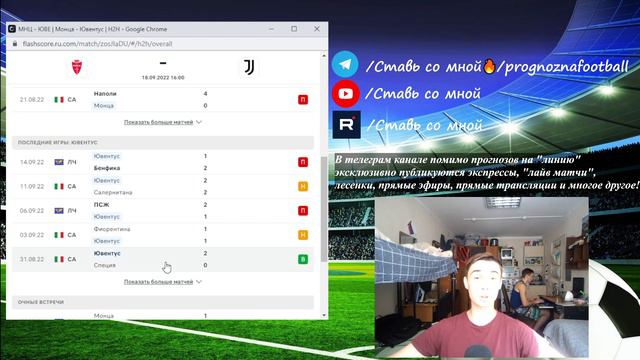Viewport: 640px width, 360px height.
Task: Expand more Juventus matches via 'Показать больше матчей'
Action: point(158,282)
